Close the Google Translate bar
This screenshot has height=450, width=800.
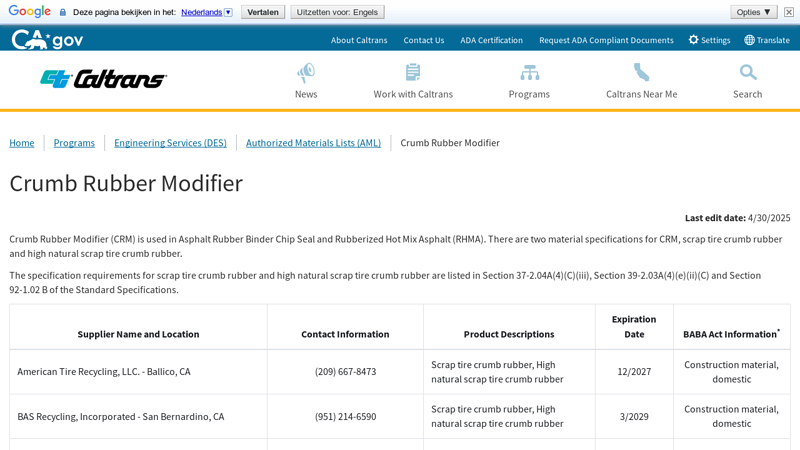pyautogui.click(x=789, y=12)
